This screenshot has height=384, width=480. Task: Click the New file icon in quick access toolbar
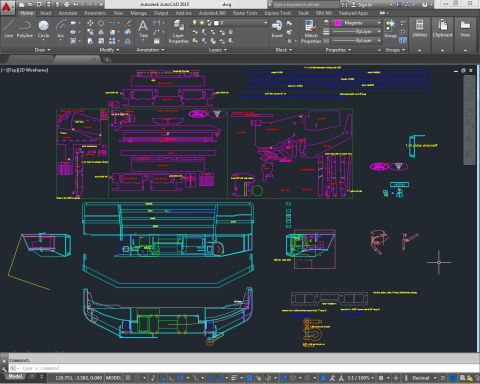click(x=22, y=4)
